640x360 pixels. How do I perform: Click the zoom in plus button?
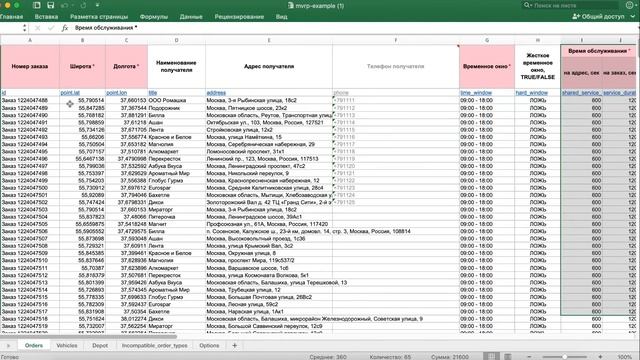[600, 357]
